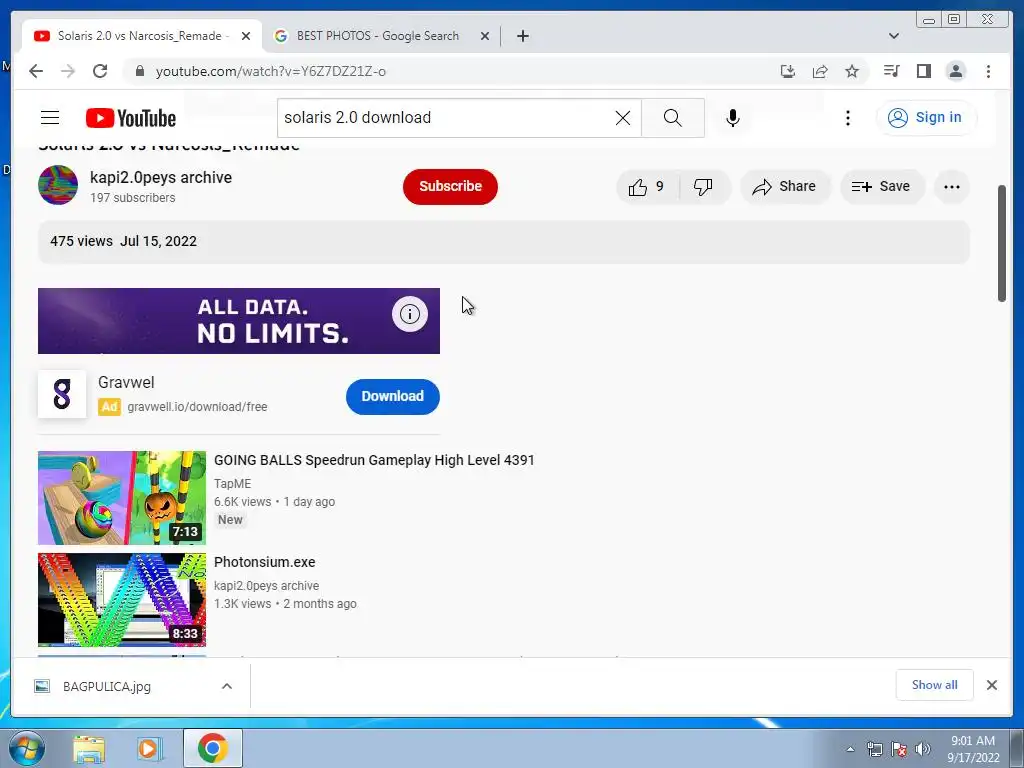Open kapi2.0peys archive channel avatar
This screenshot has height=768, width=1024.
[58, 185]
